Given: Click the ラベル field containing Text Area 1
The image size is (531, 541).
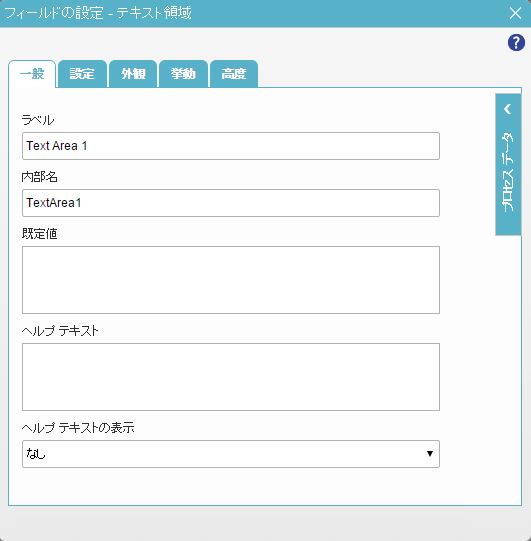Looking at the screenshot, I should [x=231, y=146].
